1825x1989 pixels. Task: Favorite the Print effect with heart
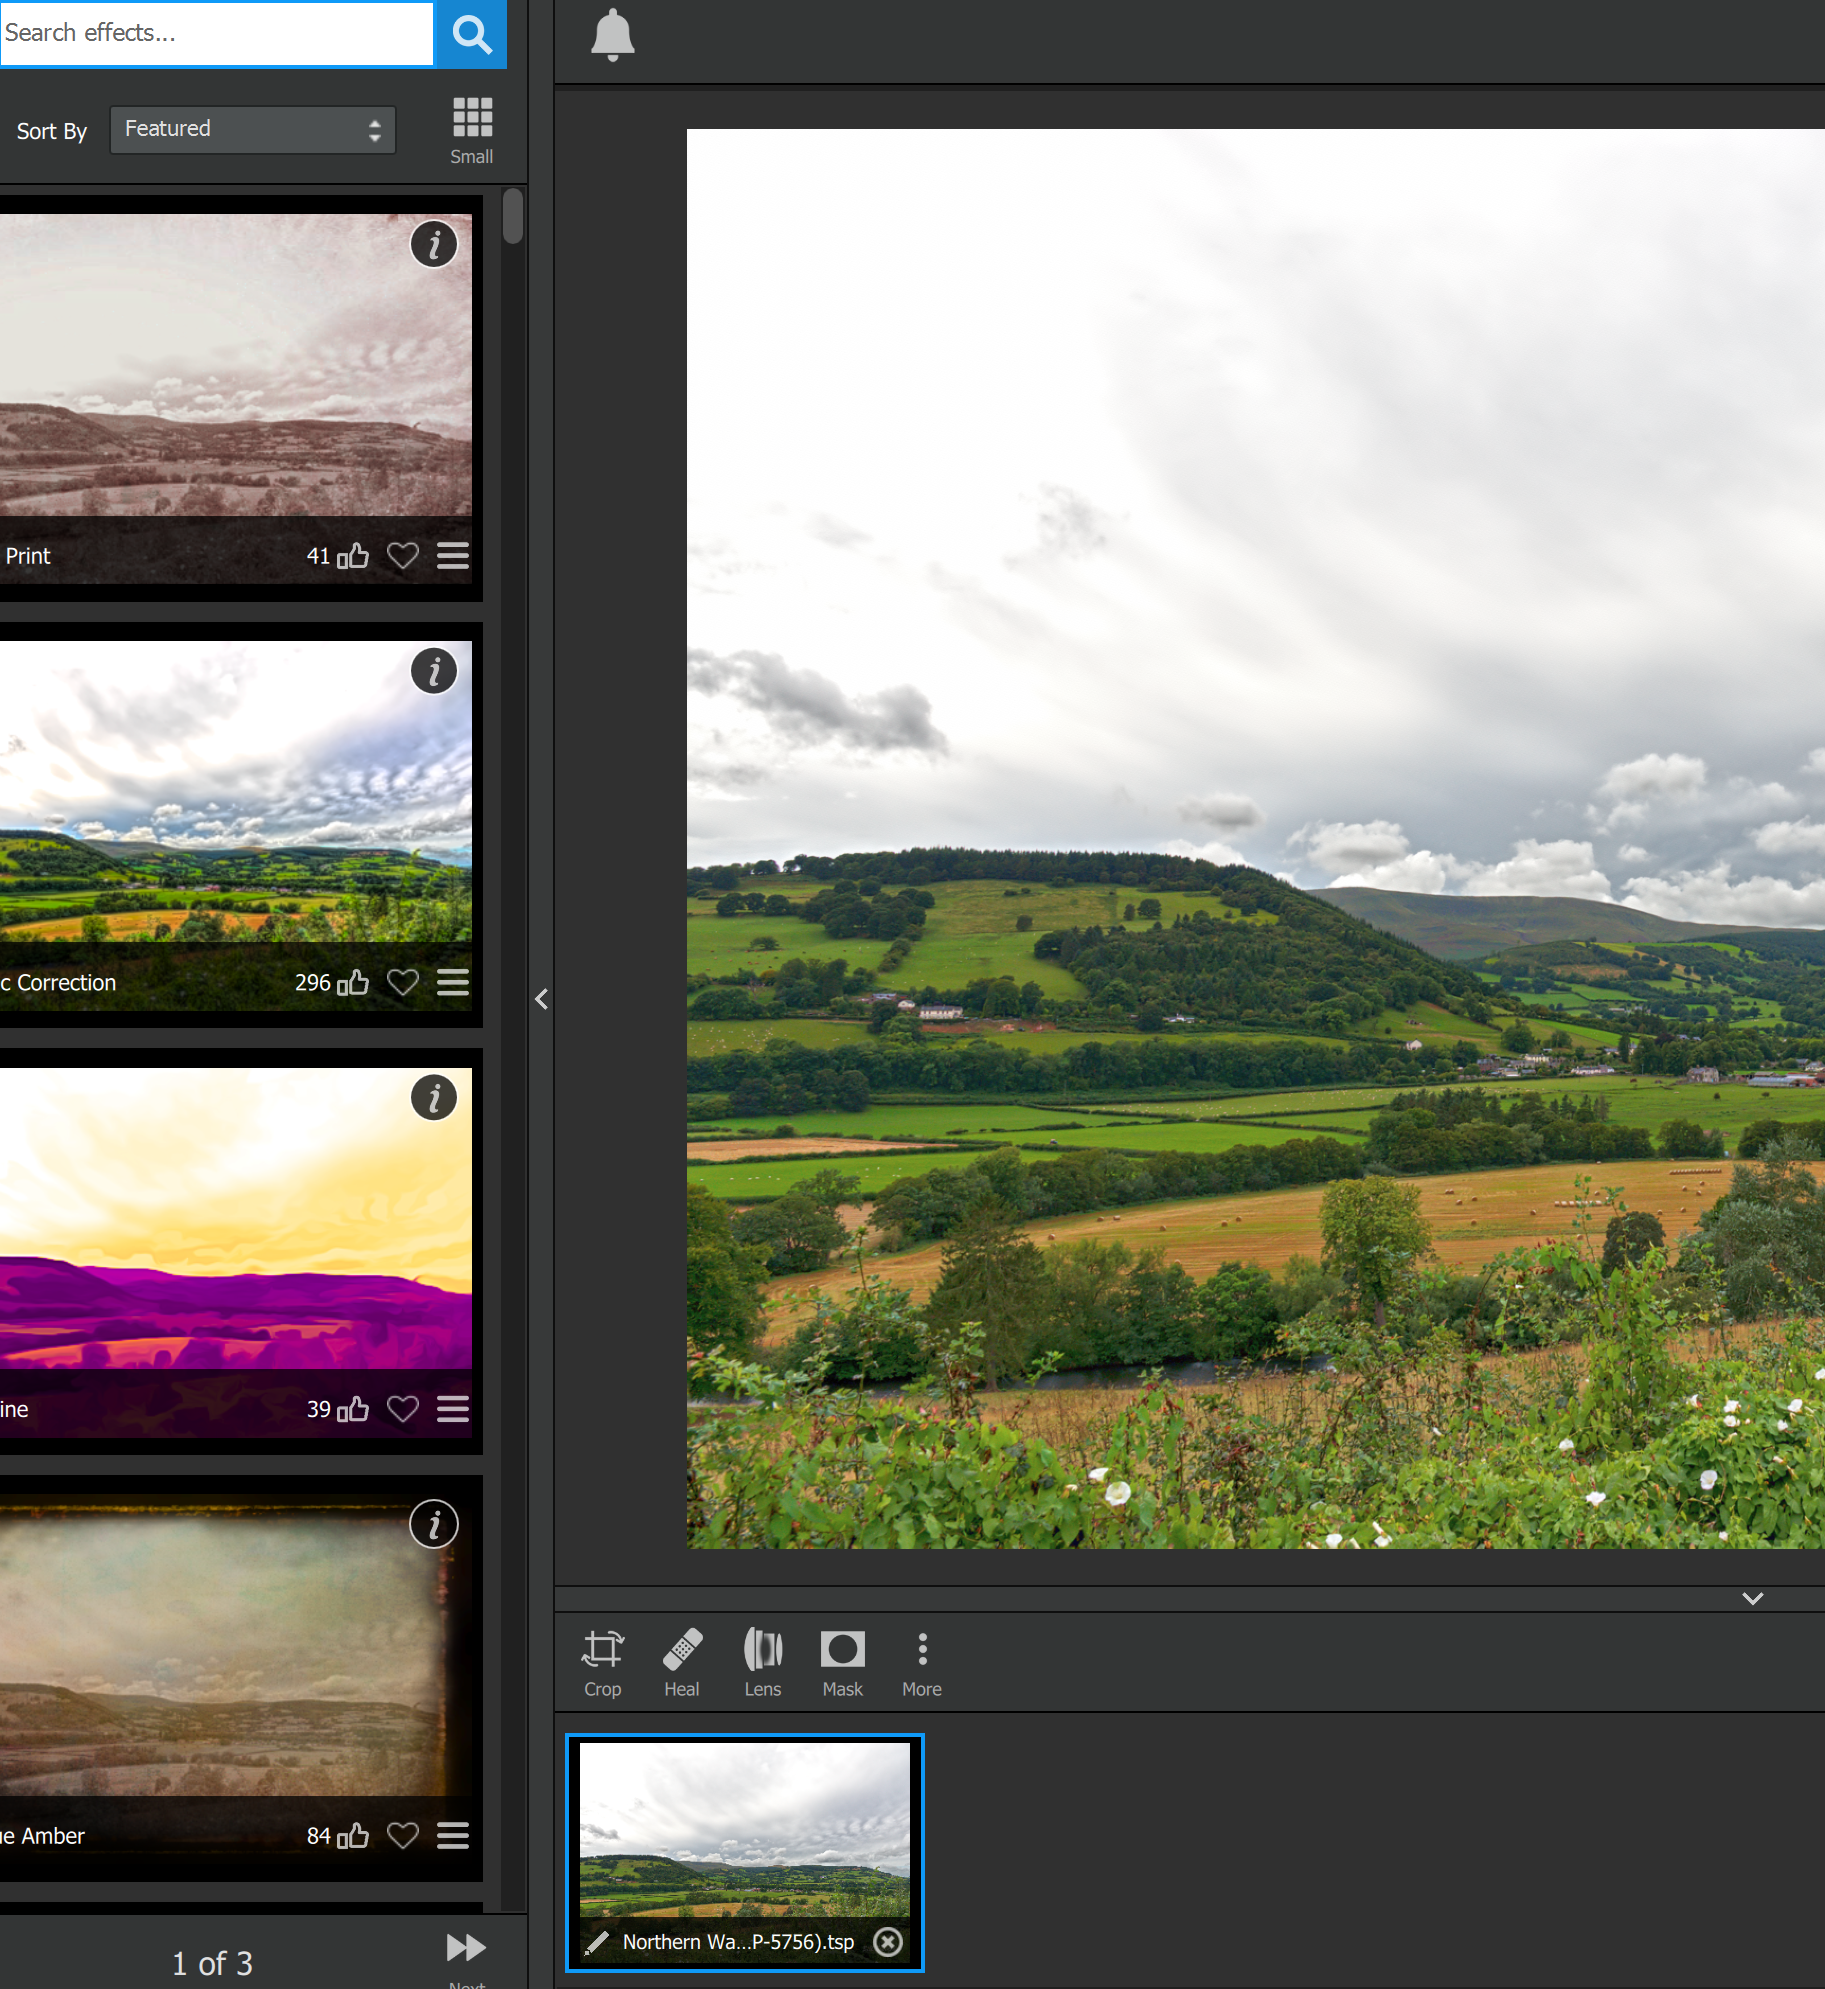pos(403,556)
